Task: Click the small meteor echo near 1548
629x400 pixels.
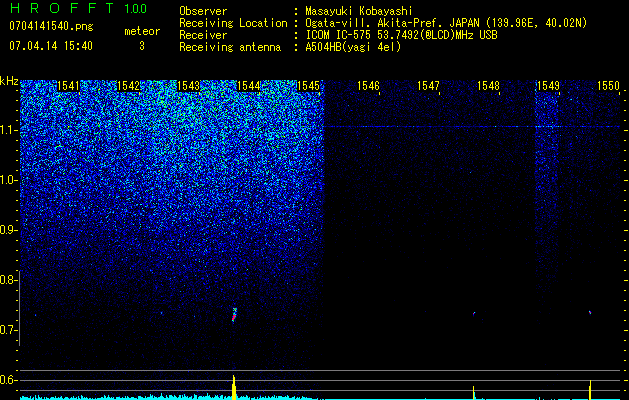Action: 474,313
